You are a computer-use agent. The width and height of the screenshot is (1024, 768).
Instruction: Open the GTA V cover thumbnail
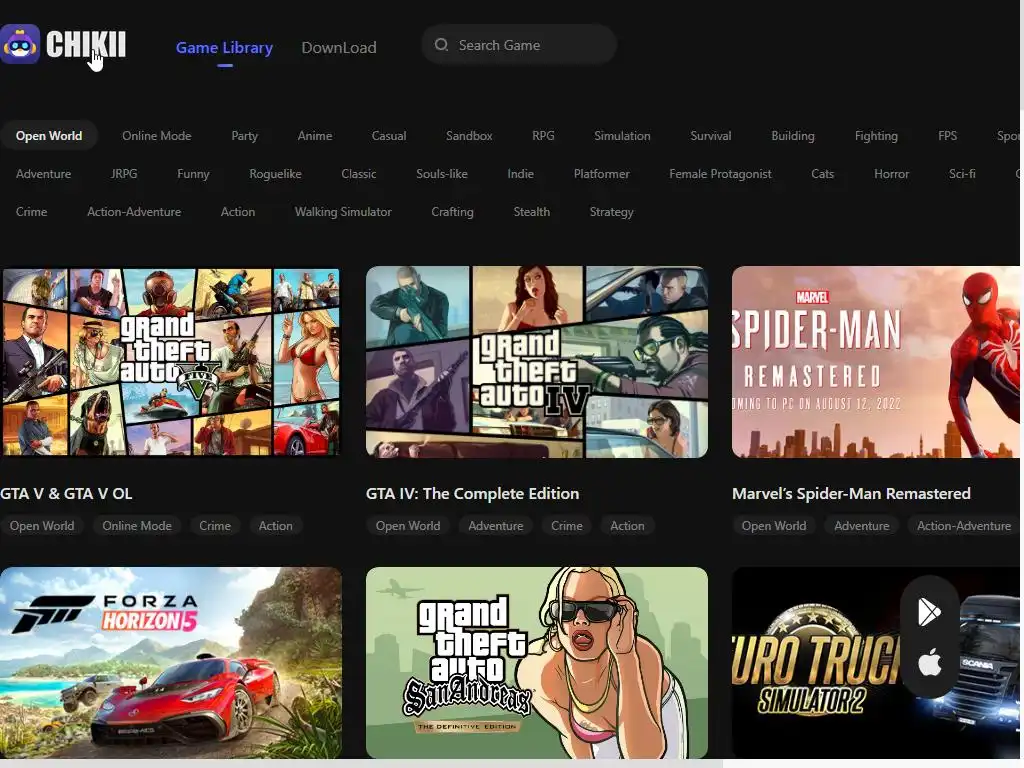point(170,362)
